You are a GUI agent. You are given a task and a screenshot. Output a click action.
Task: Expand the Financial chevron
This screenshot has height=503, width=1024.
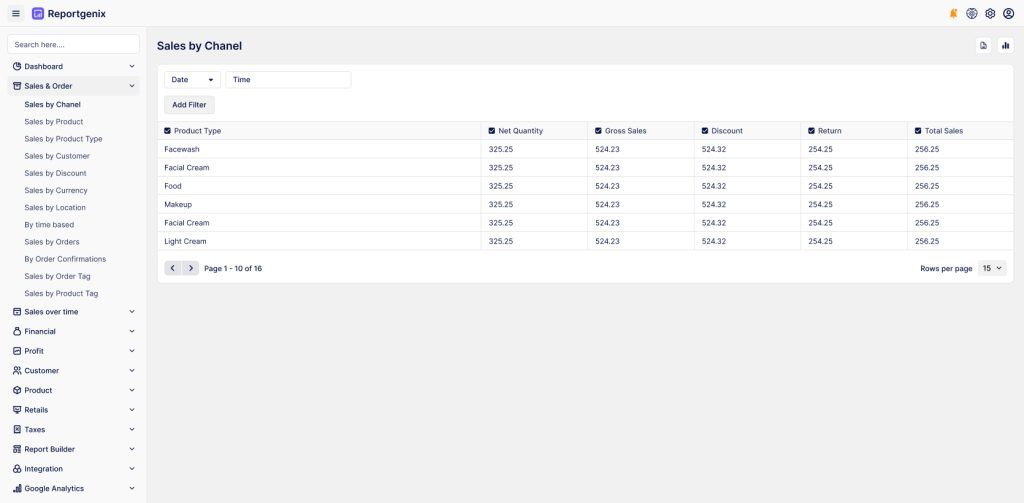pyautogui.click(x=132, y=331)
